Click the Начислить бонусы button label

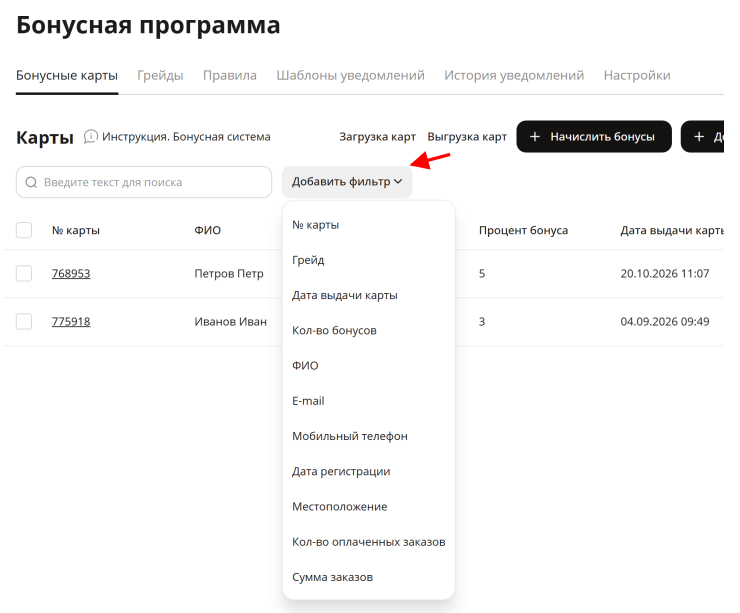pyautogui.click(x=603, y=137)
